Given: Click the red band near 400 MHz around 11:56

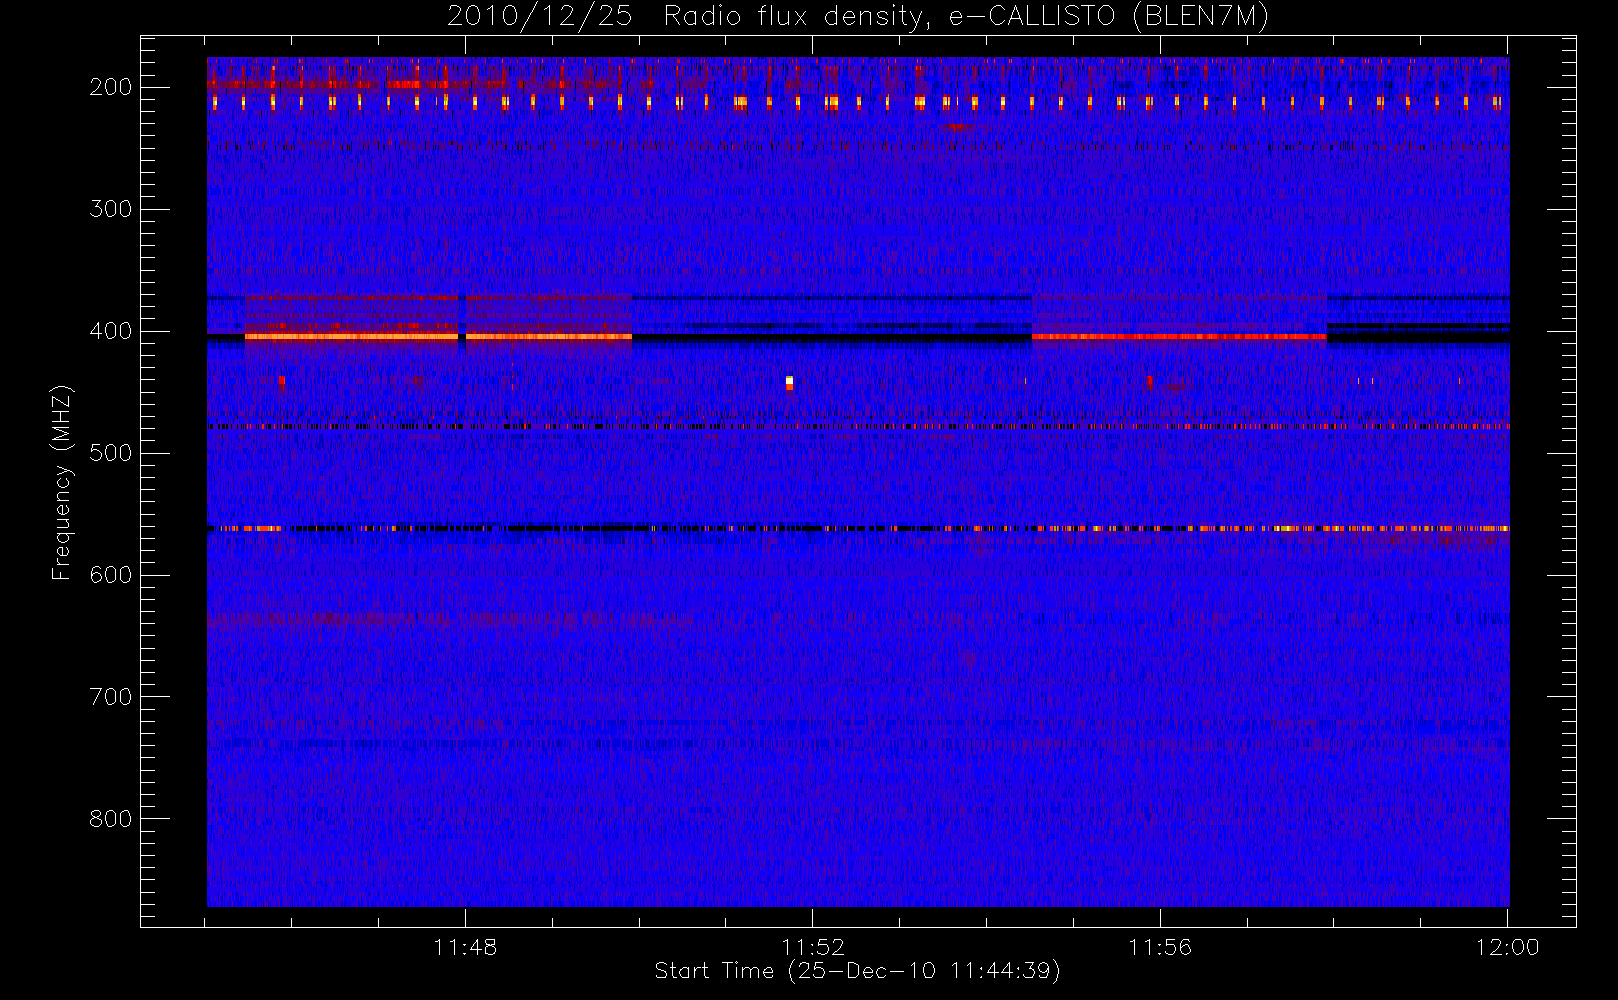Looking at the screenshot, I should (x=1178, y=337).
